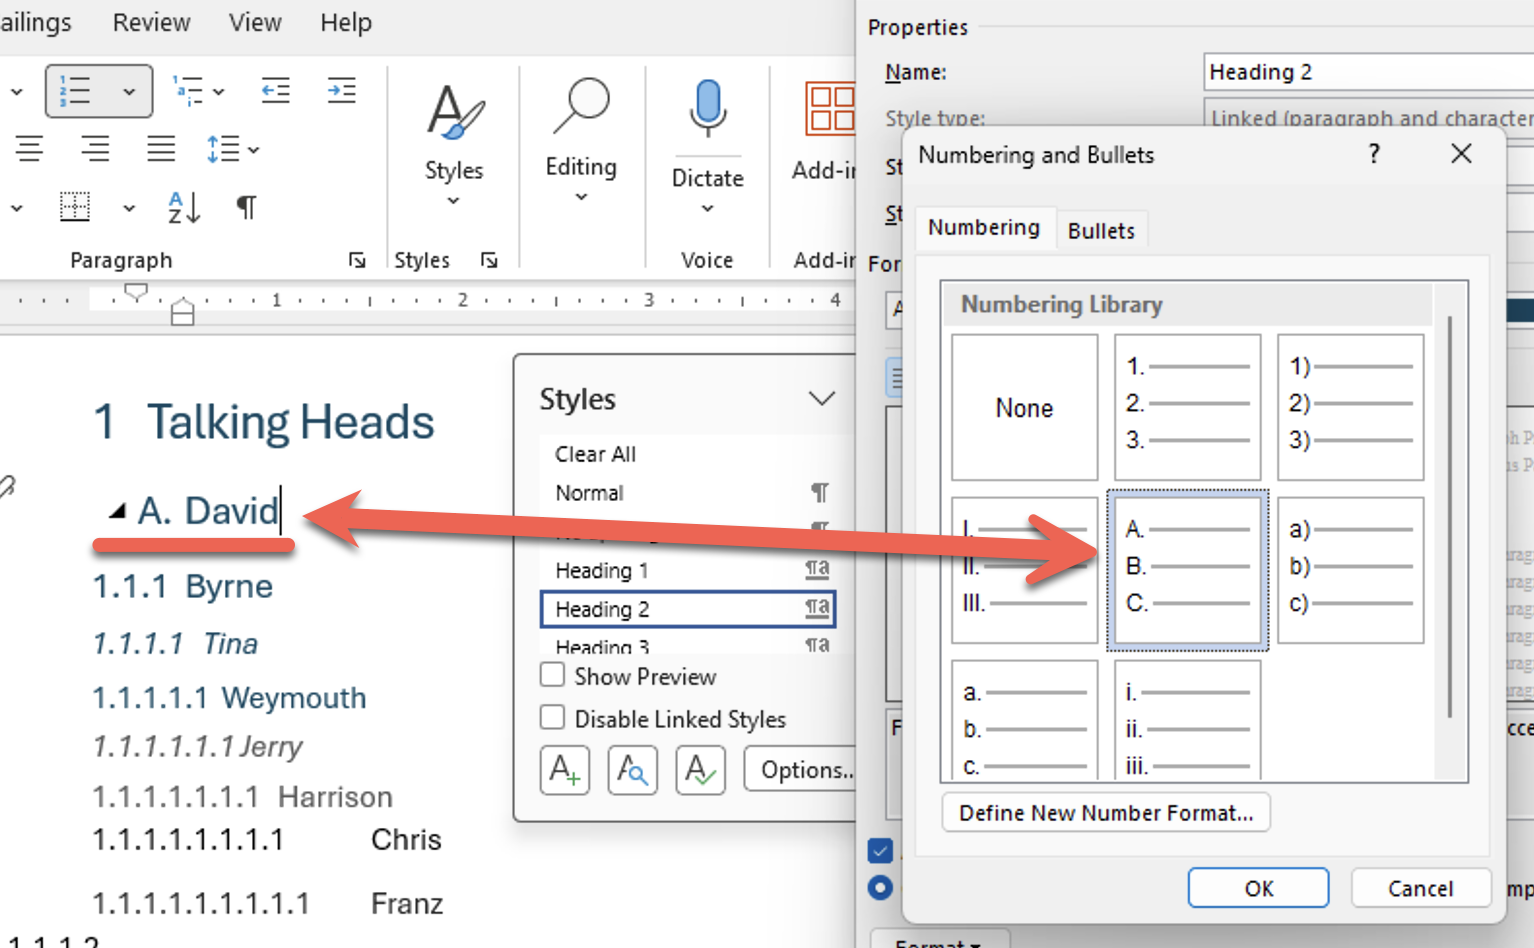Click the Decrease Indent icon
Screen dimensions: 1534x948
(x=275, y=91)
